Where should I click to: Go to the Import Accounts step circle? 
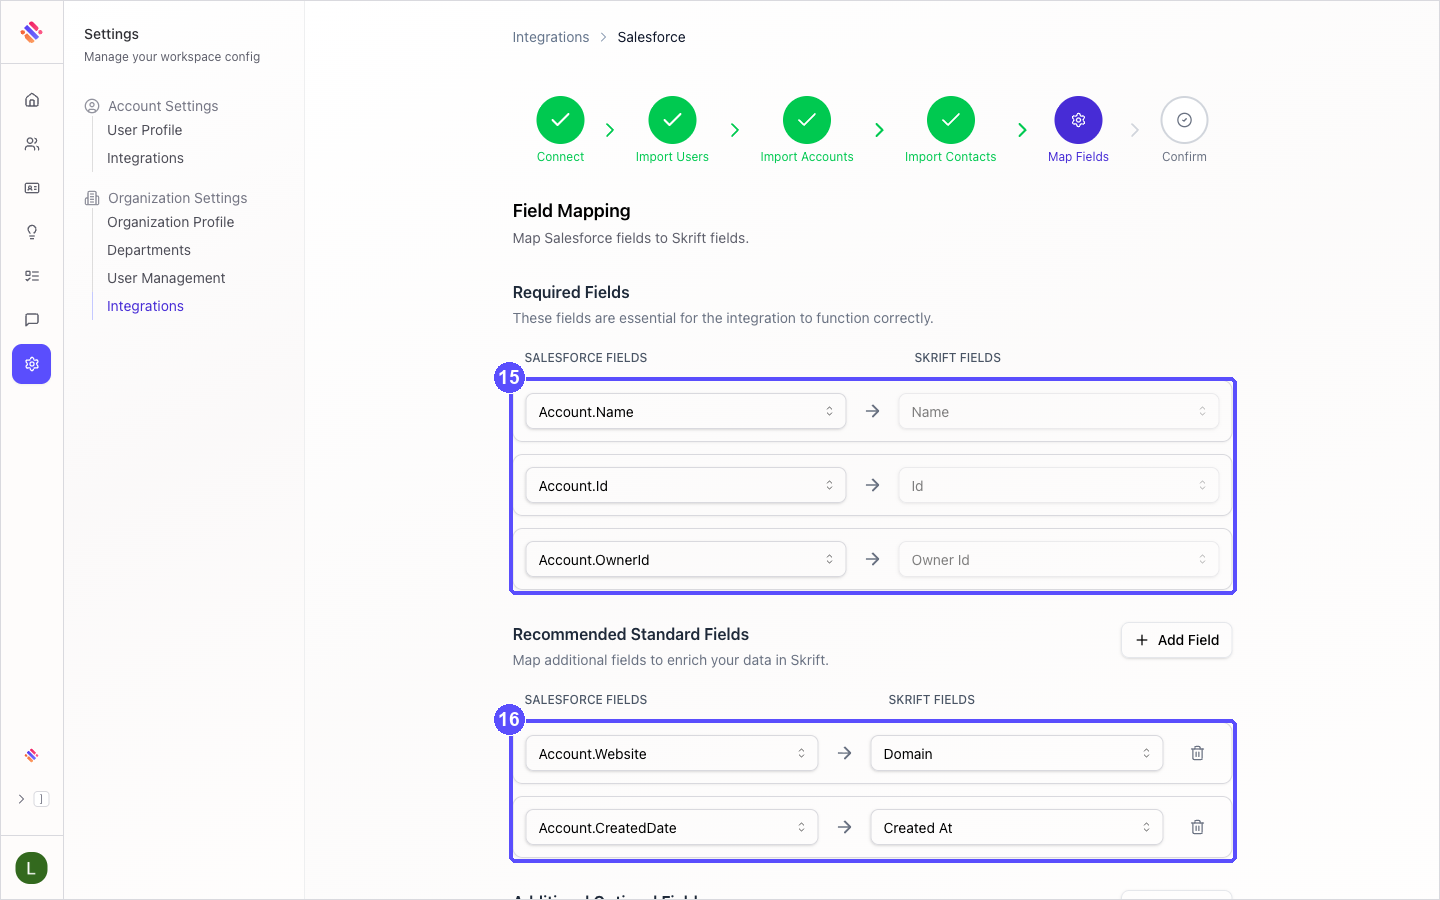click(x=807, y=120)
